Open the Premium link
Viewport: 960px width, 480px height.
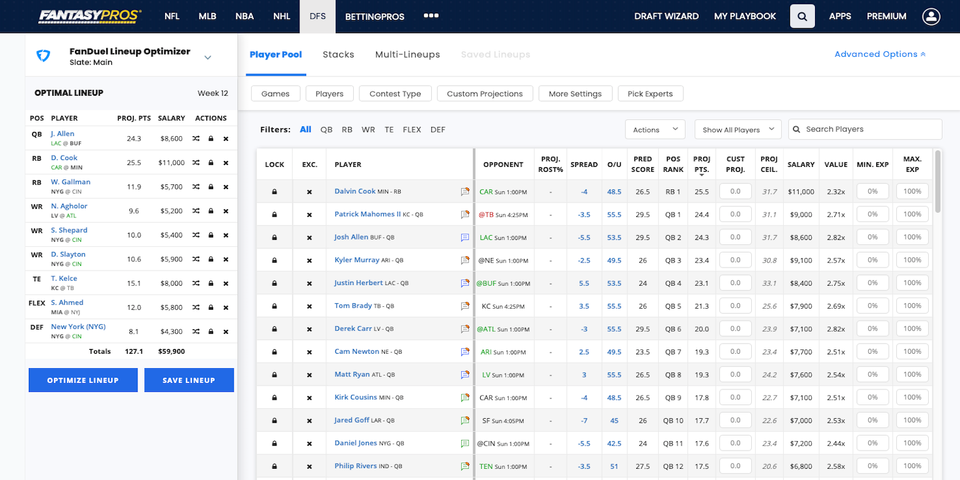pyautogui.click(x=886, y=17)
